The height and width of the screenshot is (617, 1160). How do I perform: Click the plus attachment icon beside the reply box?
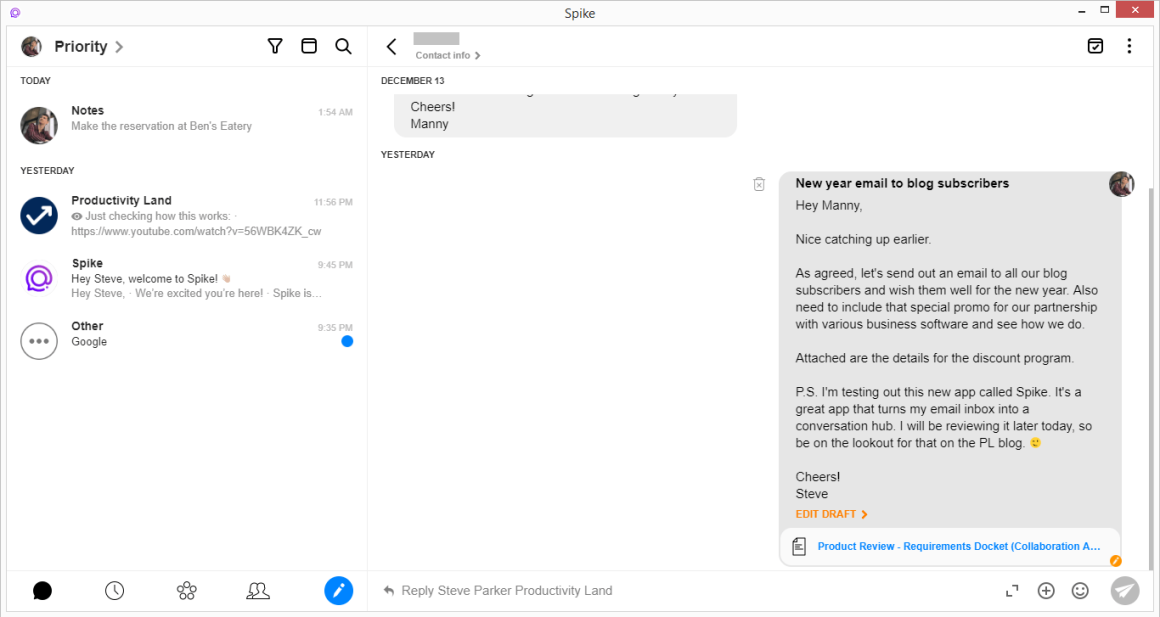point(1046,590)
